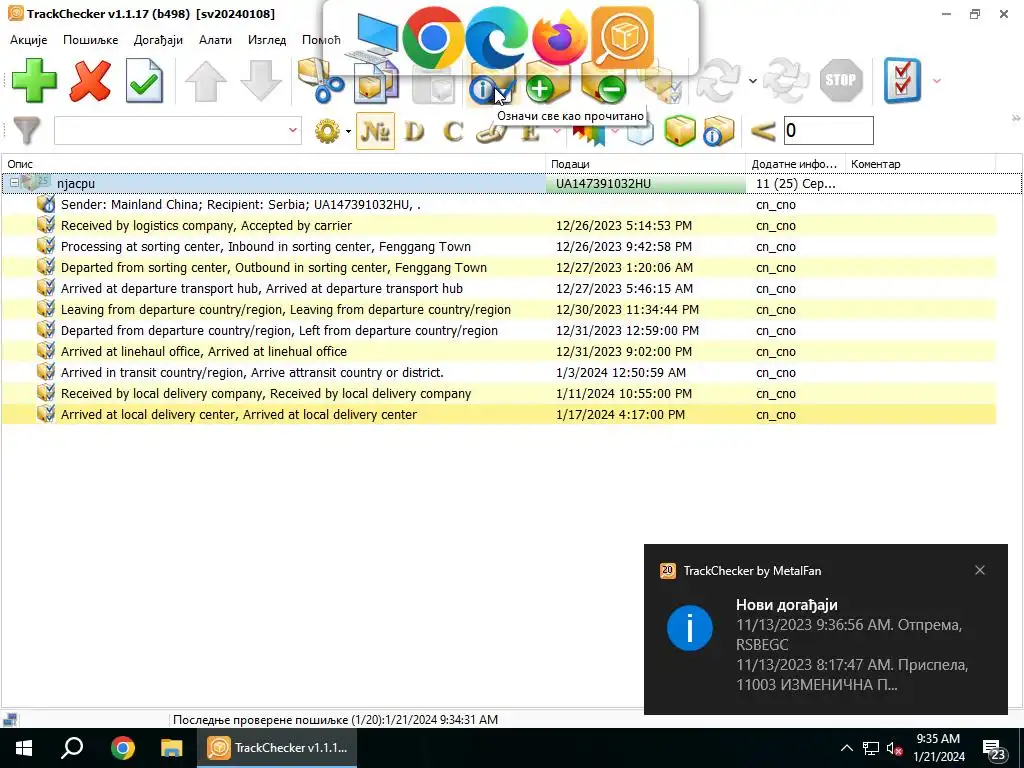The image size is (1024, 768).
Task: Click the golden less-than sign icon
Action: click(x=762, y=132)
